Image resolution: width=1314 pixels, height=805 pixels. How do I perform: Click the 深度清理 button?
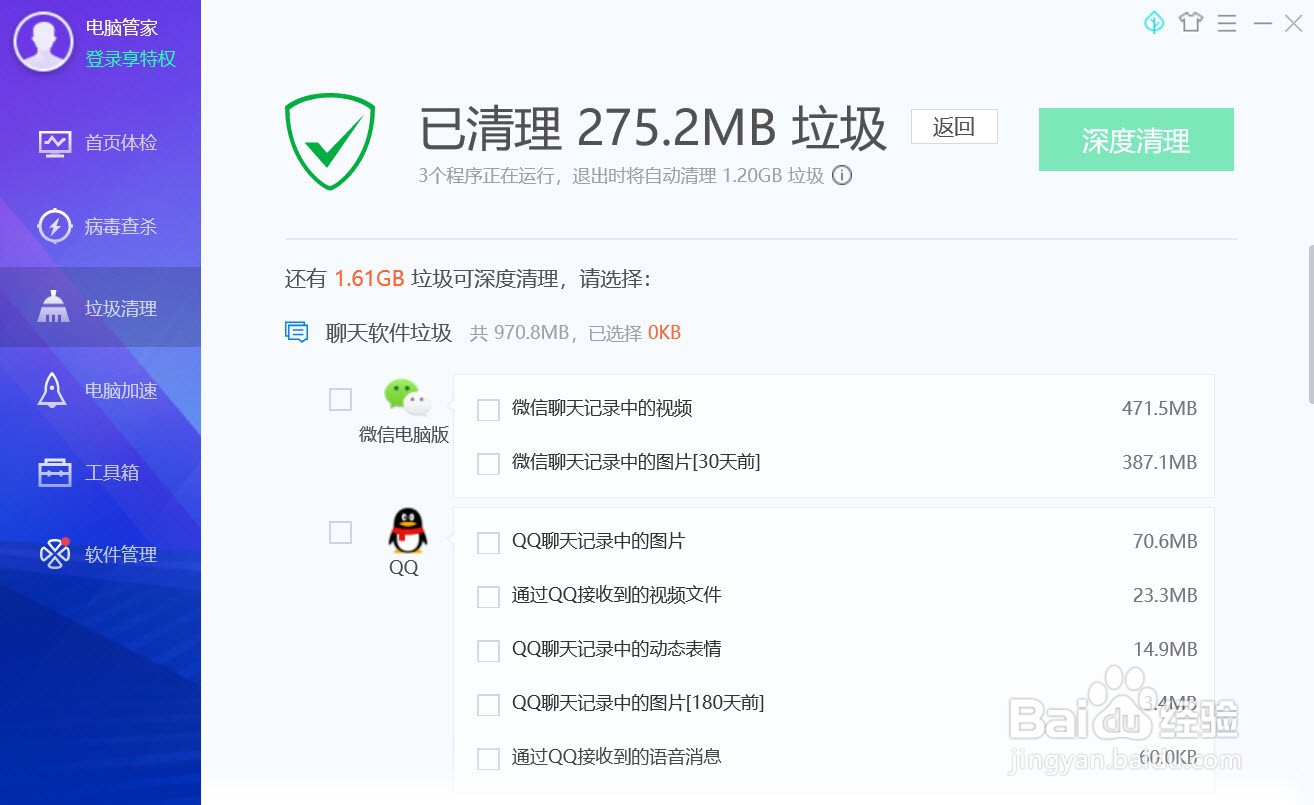coord(1136,140)
